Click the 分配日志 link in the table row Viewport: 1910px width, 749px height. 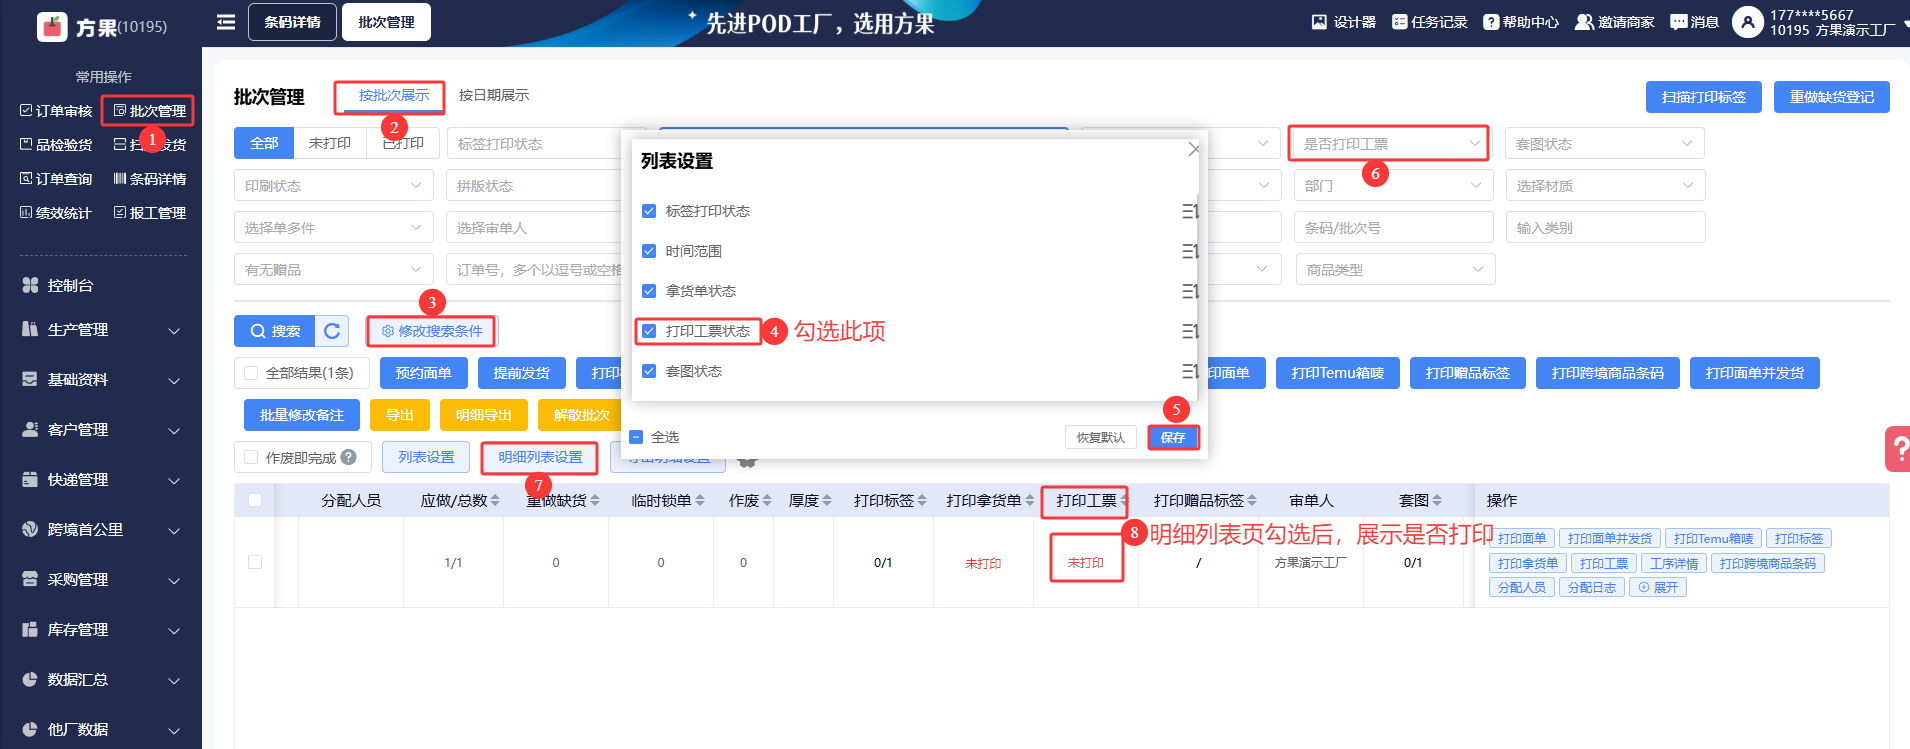point(1592,587)
